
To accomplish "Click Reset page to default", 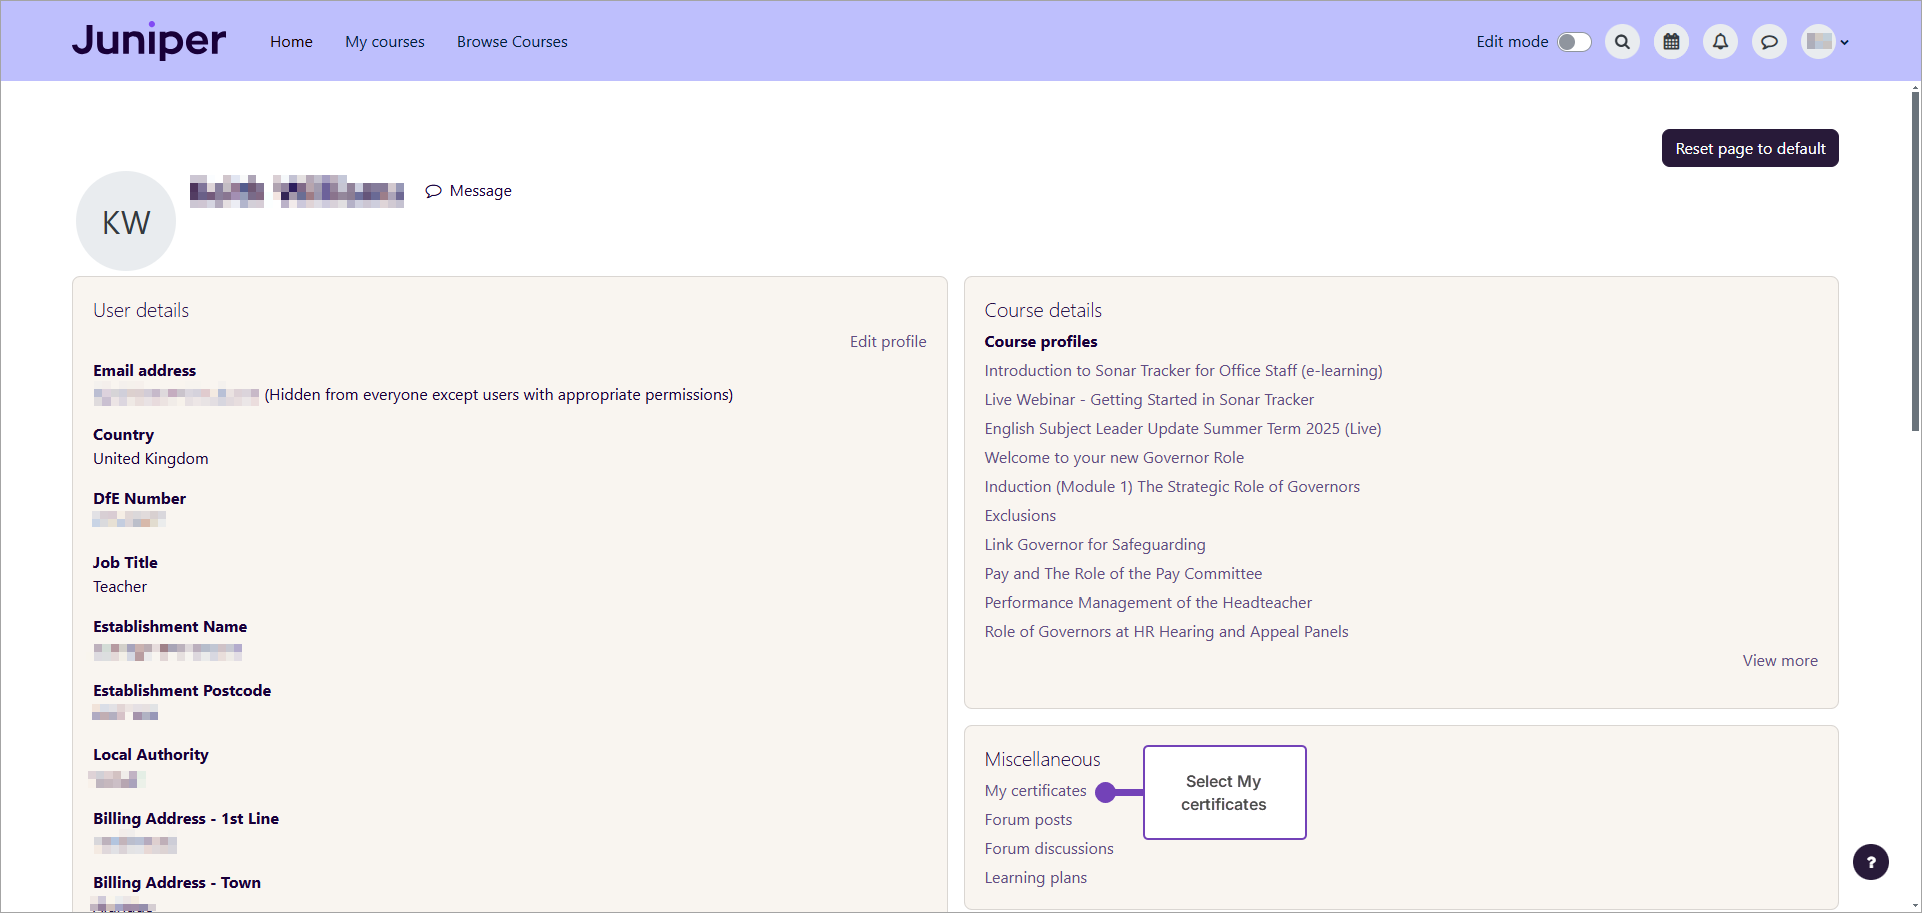I will click(x=1749, y=147).
